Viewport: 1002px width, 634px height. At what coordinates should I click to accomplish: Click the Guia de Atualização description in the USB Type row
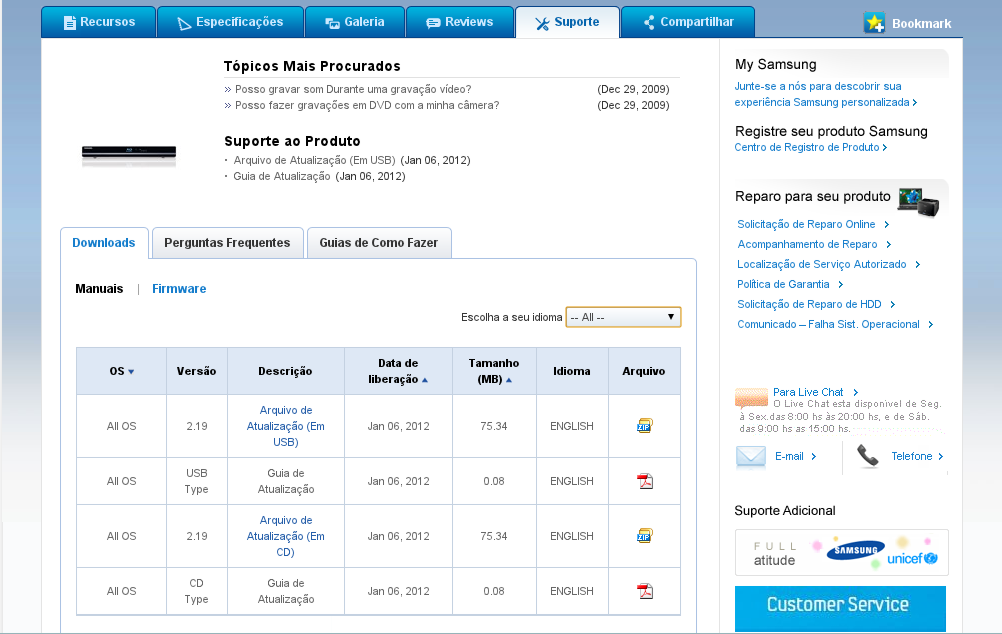tap(286, 481)
